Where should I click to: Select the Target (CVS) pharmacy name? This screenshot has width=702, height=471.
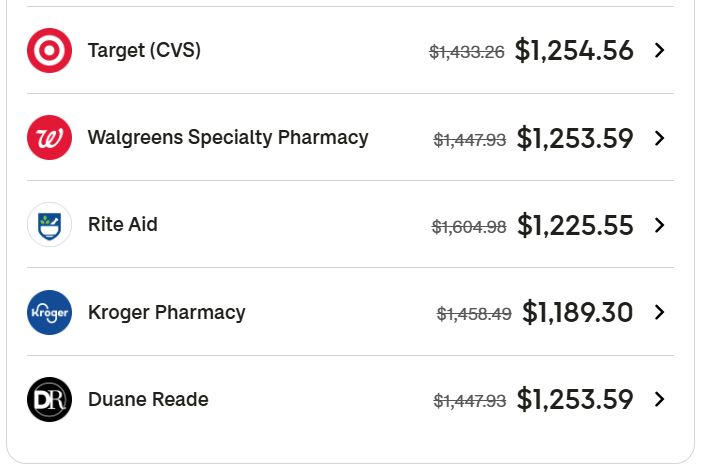click(x=144, y=50)
